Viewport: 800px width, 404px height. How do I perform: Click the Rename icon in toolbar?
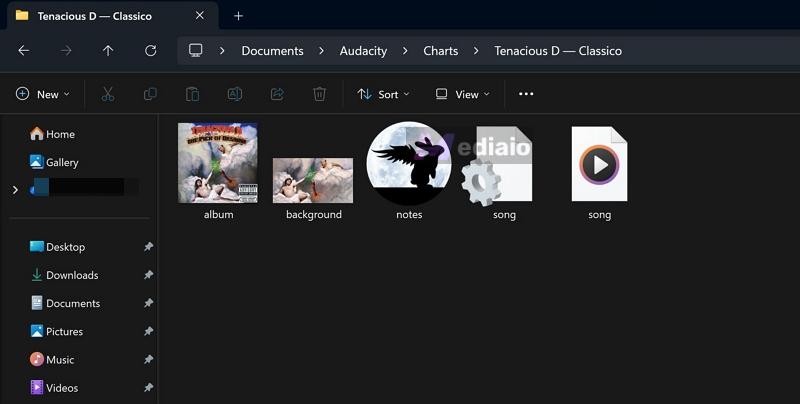click(x=235, y=94)
